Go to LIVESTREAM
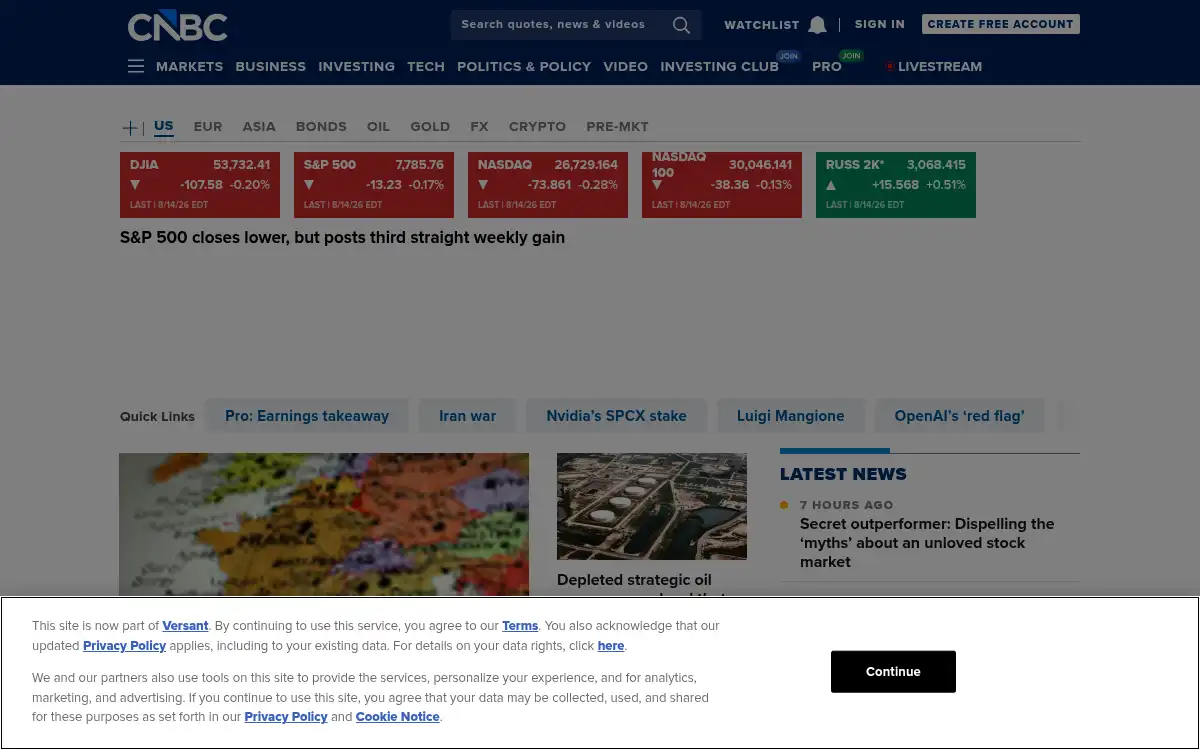This screenshot has width=1200, height=750. point(940,66)
